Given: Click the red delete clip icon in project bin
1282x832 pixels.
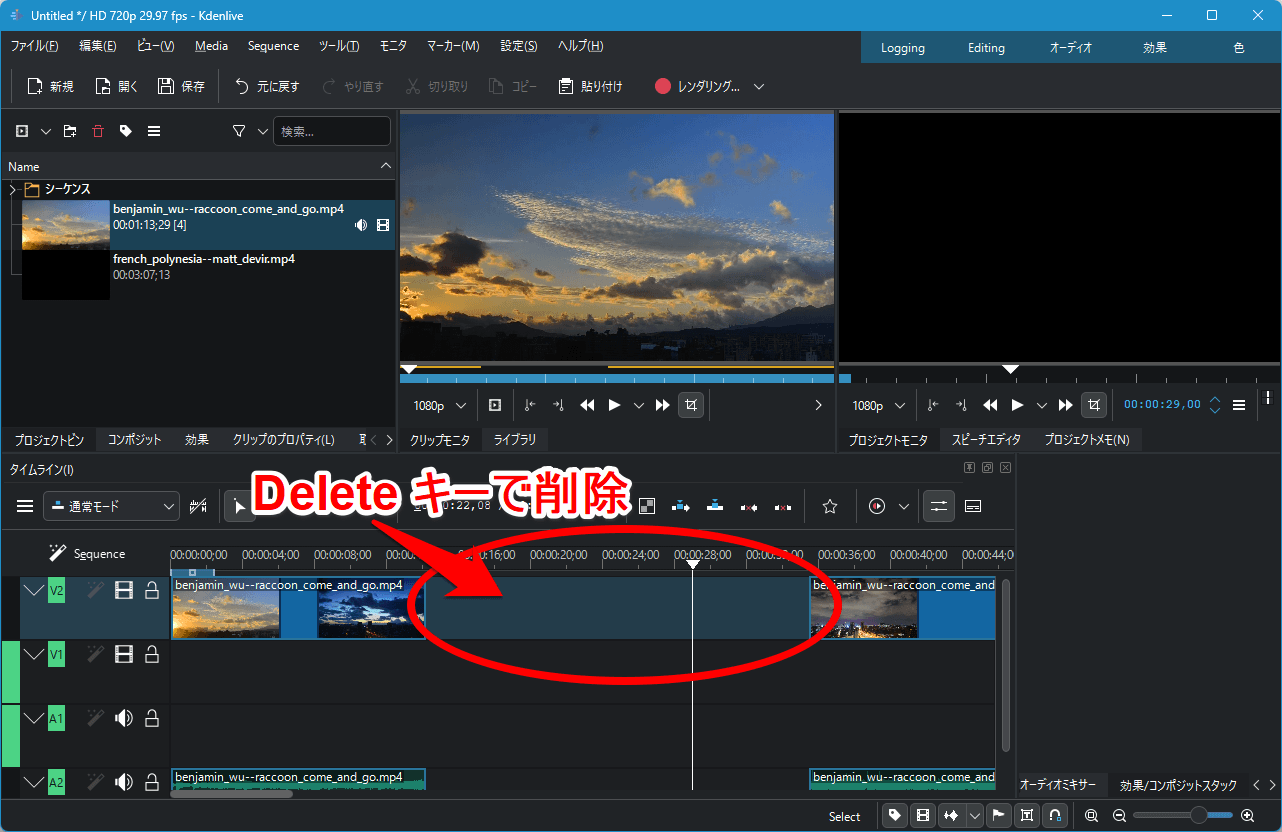Looking at the screenshot, I should point(97,131).
